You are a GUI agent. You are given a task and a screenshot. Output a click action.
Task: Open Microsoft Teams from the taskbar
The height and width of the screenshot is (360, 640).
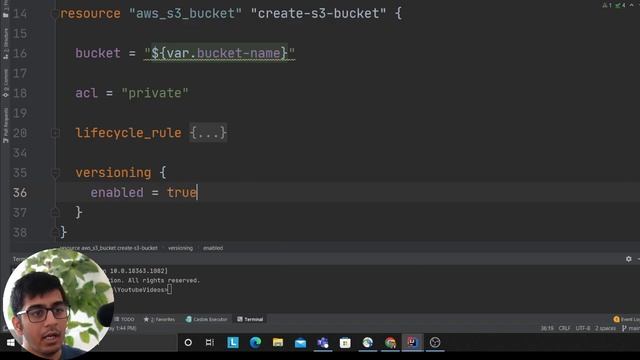coord(323,342)
